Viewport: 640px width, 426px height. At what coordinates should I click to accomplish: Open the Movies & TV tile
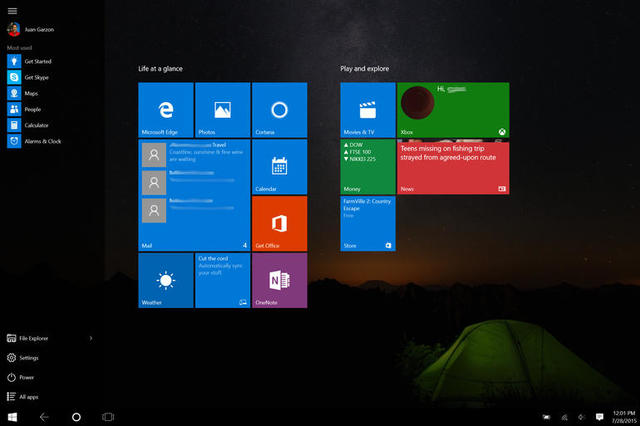click(368, 110)
